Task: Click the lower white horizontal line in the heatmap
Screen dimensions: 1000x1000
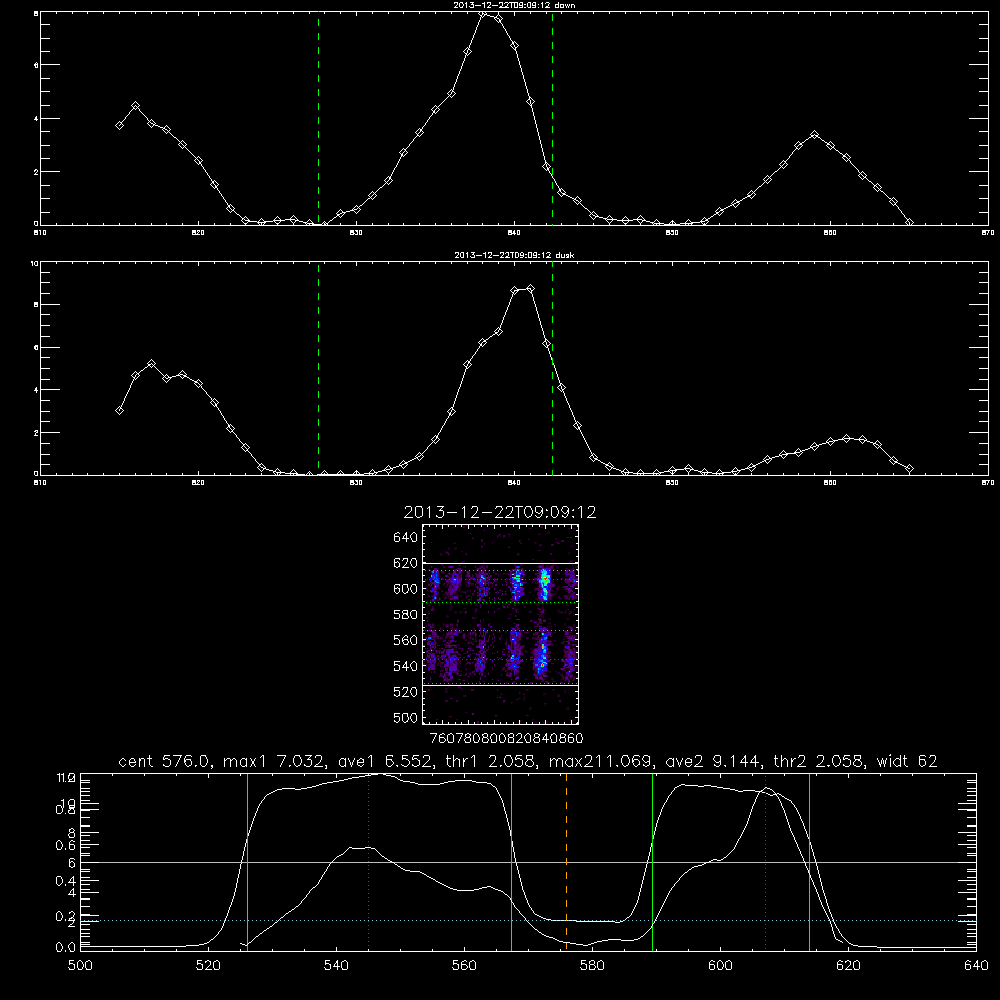Action: click(501, 685)
